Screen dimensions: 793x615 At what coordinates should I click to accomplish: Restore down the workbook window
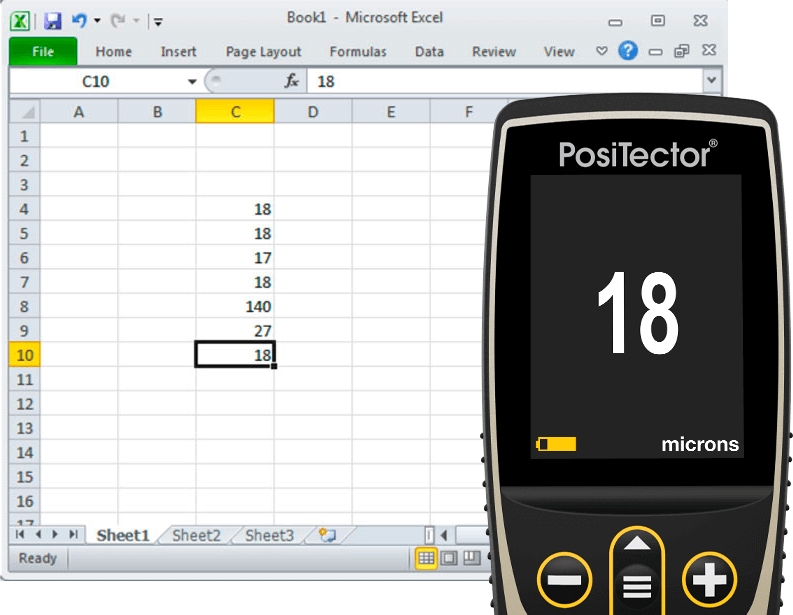[682, 51]
